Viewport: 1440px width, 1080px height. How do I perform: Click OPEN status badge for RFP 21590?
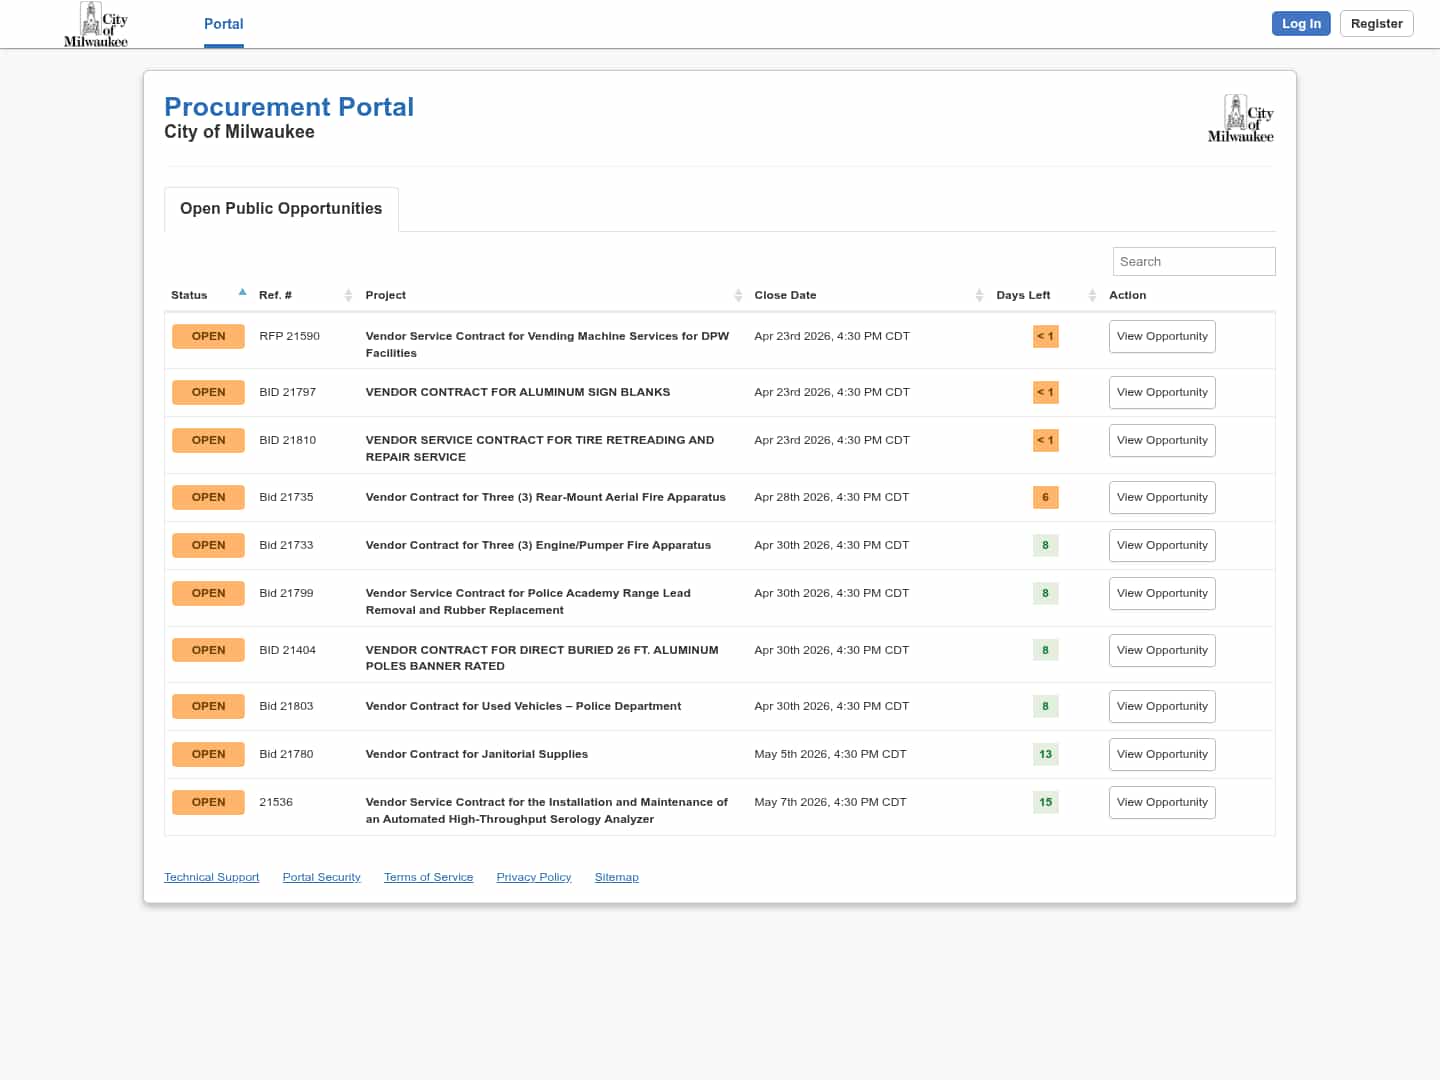pos(208,337)
